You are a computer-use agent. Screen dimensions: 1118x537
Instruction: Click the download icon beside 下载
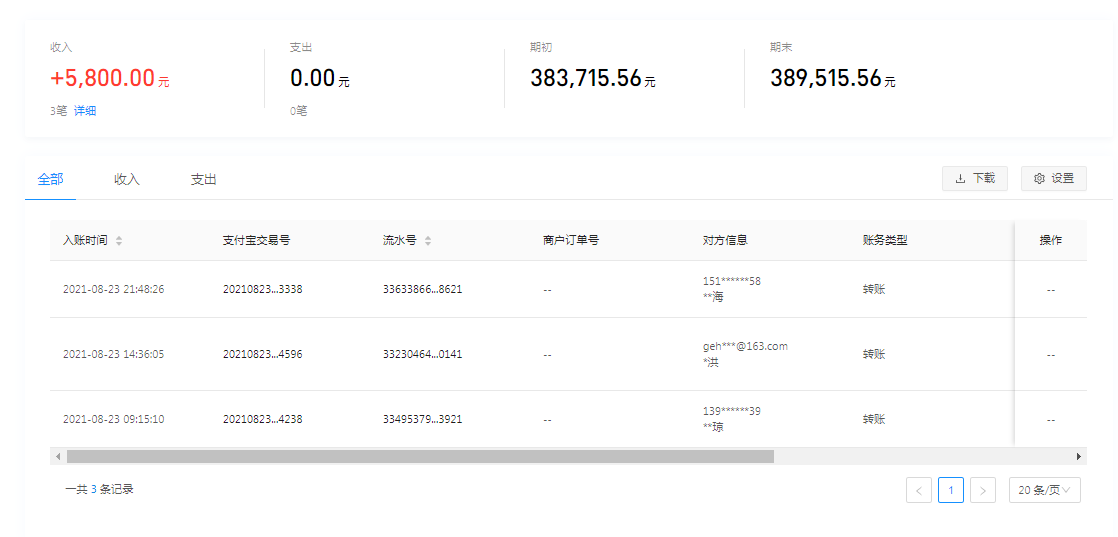(960, 179)
